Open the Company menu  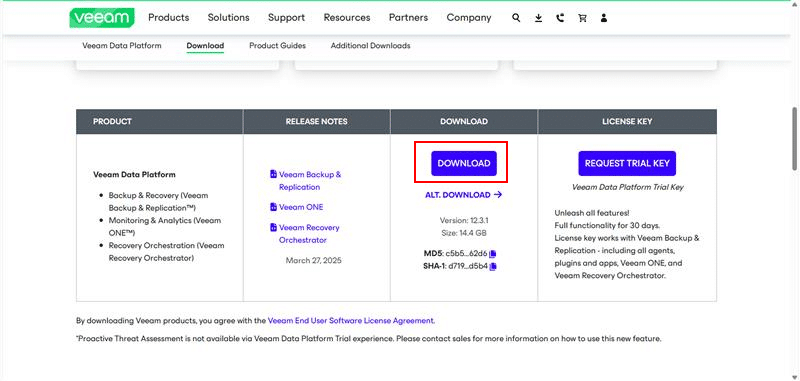(469, 18)
